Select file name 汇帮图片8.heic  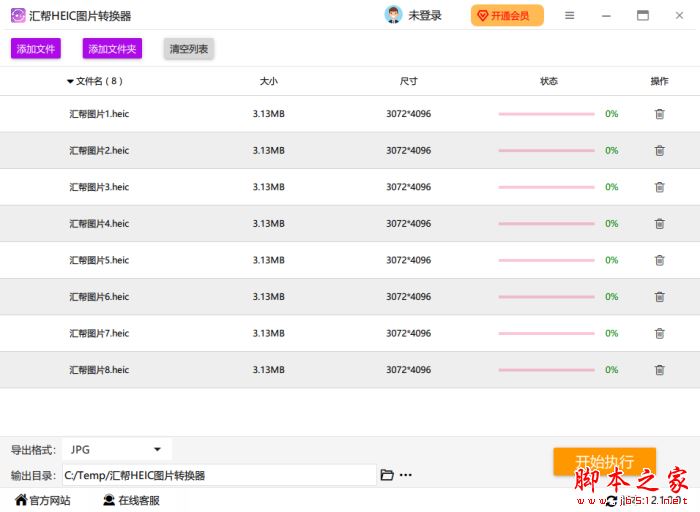(99, 370)
